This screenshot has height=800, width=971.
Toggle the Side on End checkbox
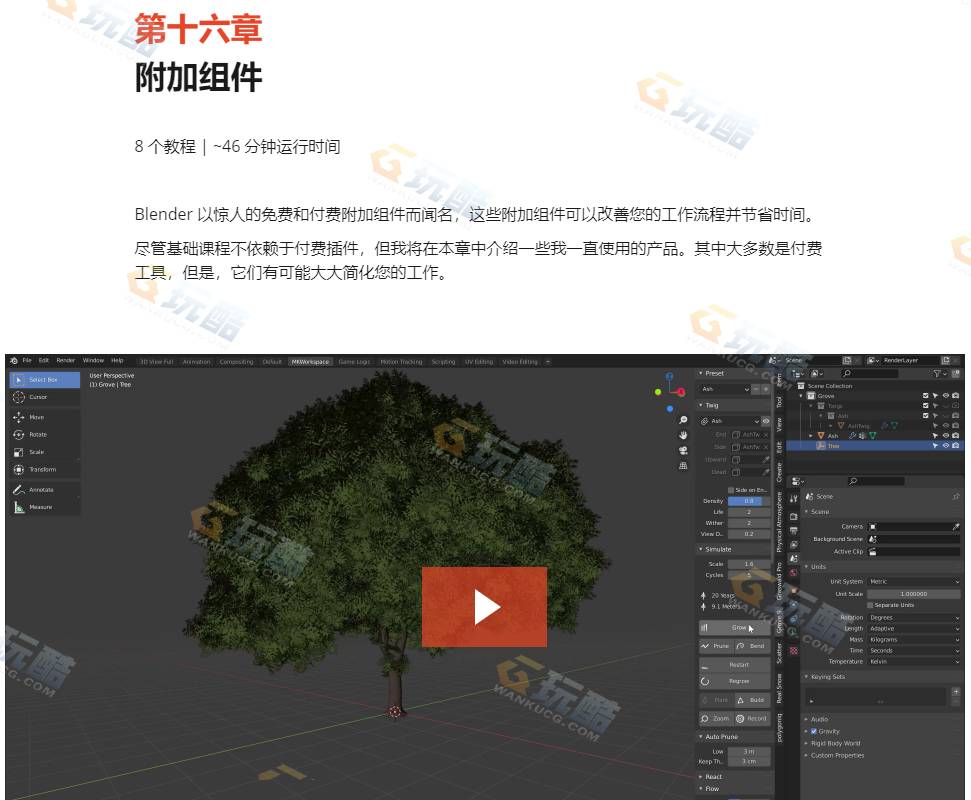[731, 490]
